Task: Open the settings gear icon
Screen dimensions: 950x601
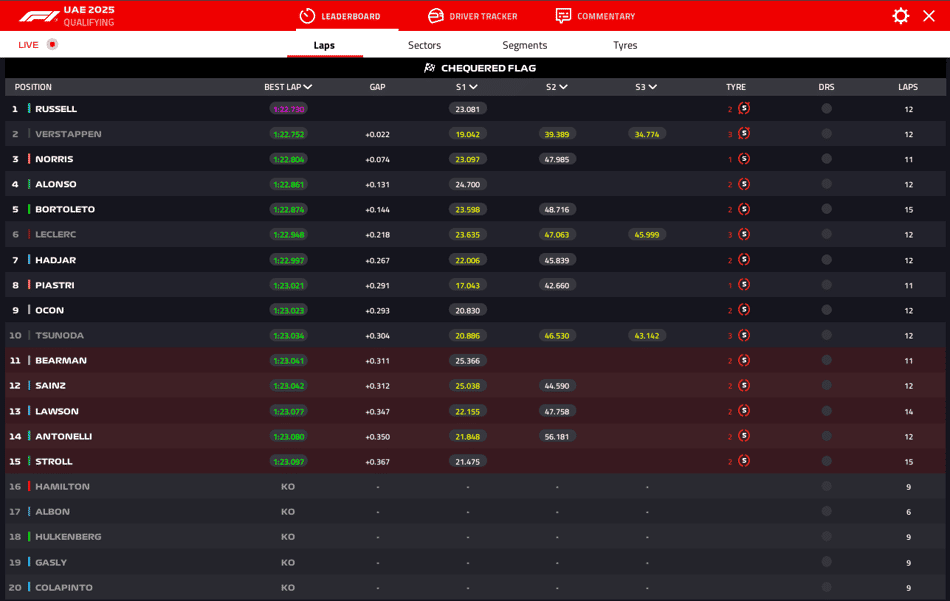Action: tap(901, 16)
